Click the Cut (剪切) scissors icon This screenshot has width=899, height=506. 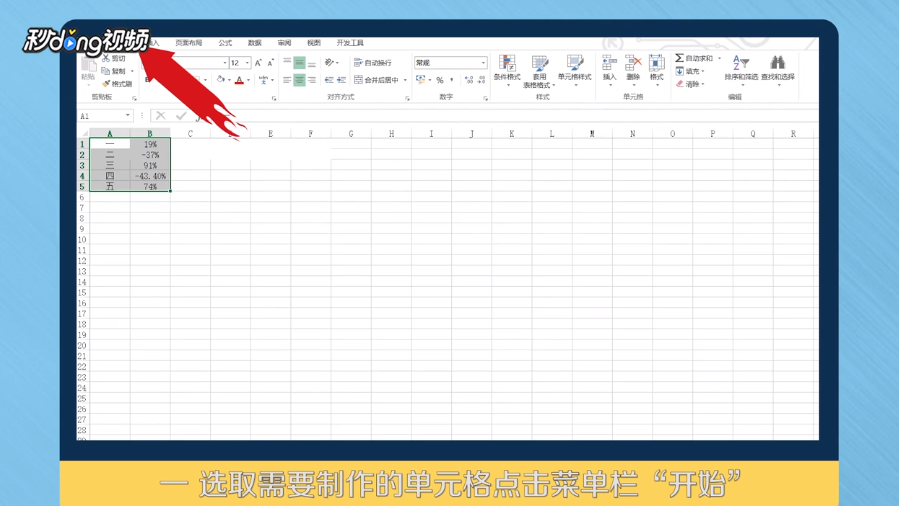[105, 58]
